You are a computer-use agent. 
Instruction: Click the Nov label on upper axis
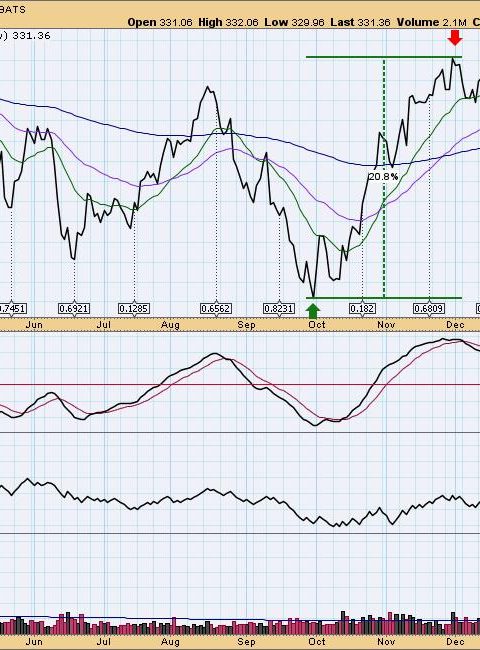[386, 325]
